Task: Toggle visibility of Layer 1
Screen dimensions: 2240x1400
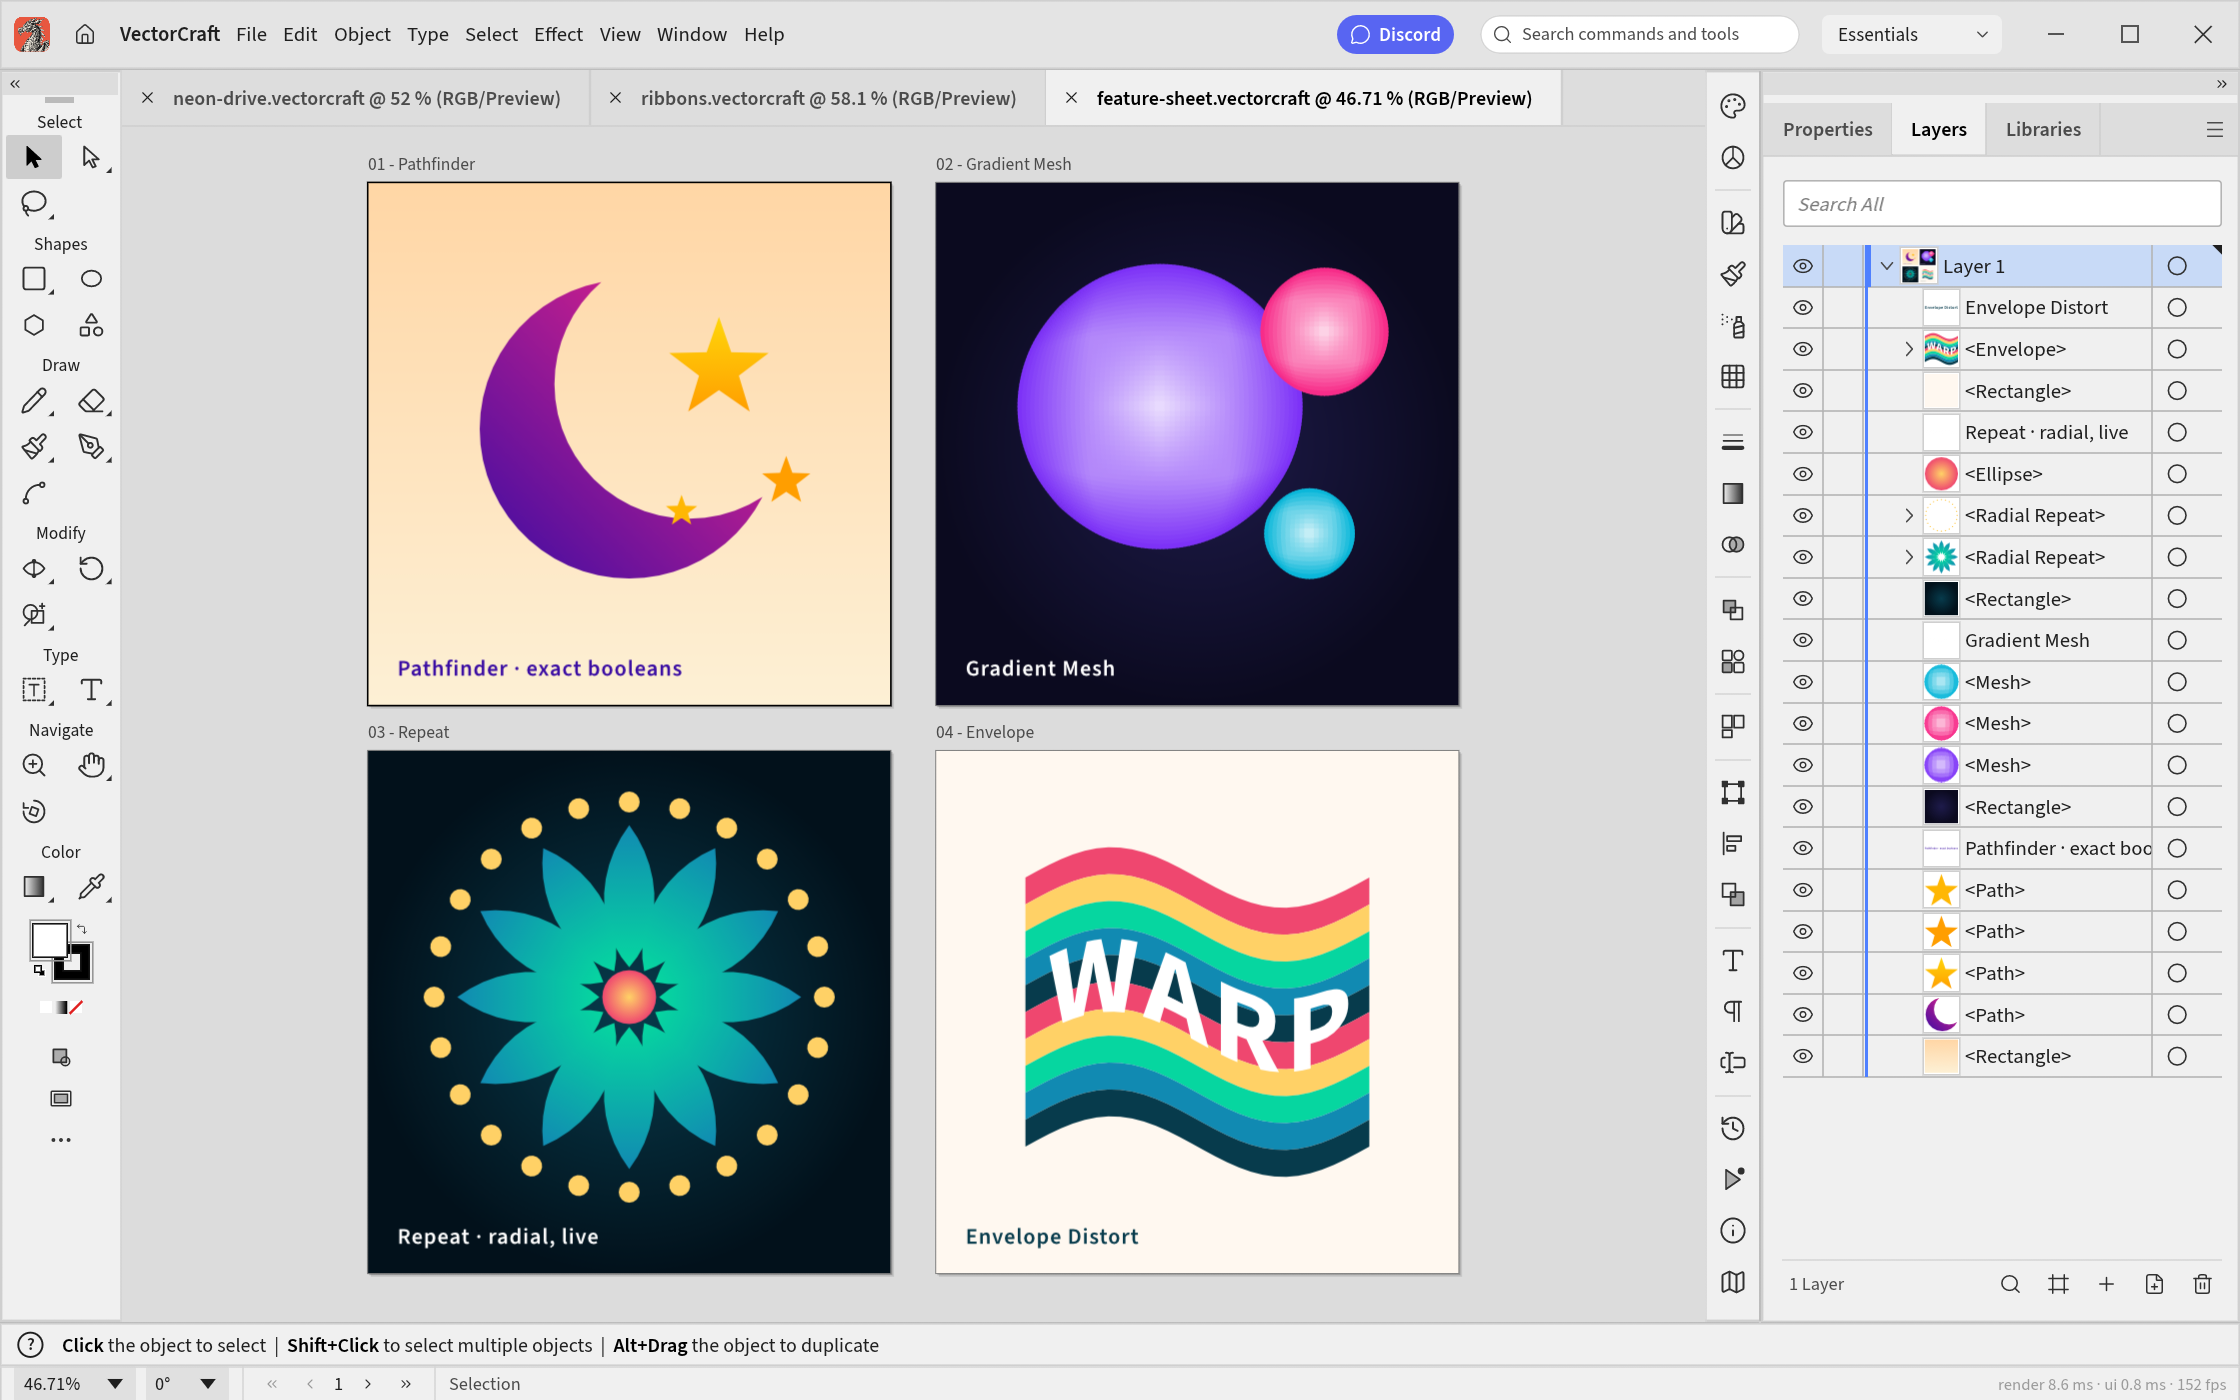Action: point(1803,266)
